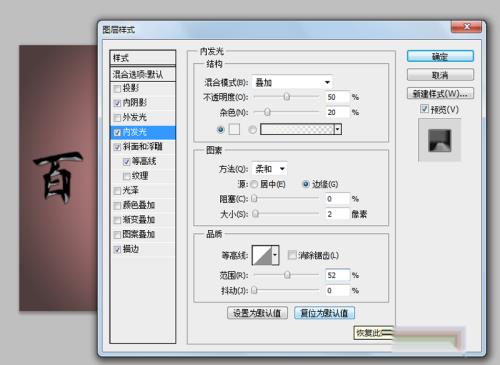Image resolution: width=500 pixels, height=365 pixels.
Task: Click the 大小 slider handle
Action: point(255,214)
